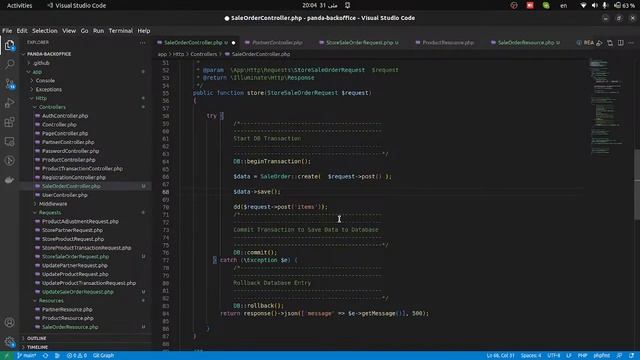Open the Source Control view

tap(10, 84)
